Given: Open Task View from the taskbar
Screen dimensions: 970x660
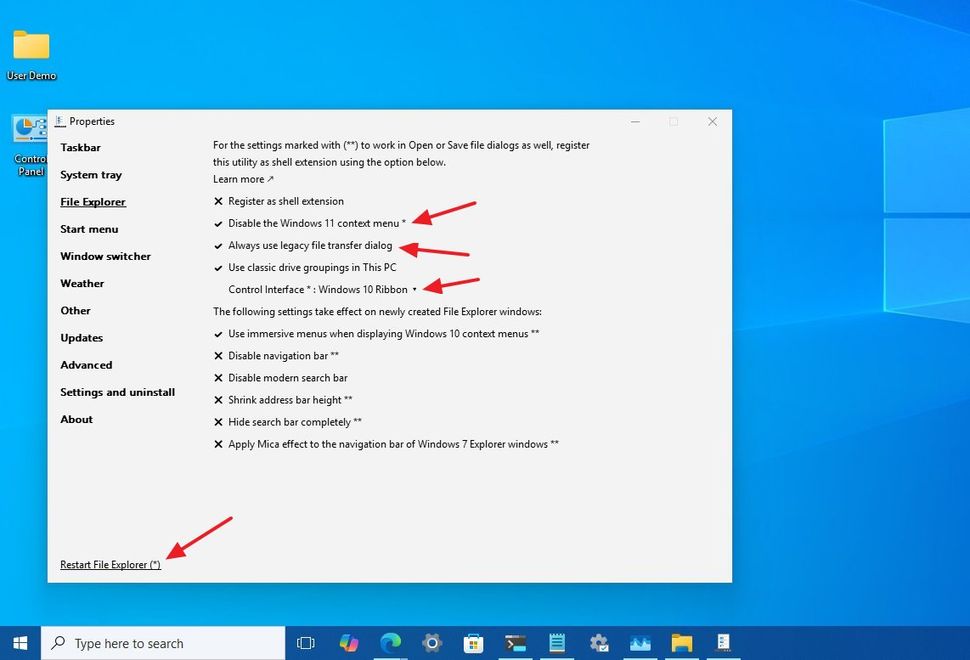Looking at the screenshot, I should pyautogui.click(x=305, y=643).
